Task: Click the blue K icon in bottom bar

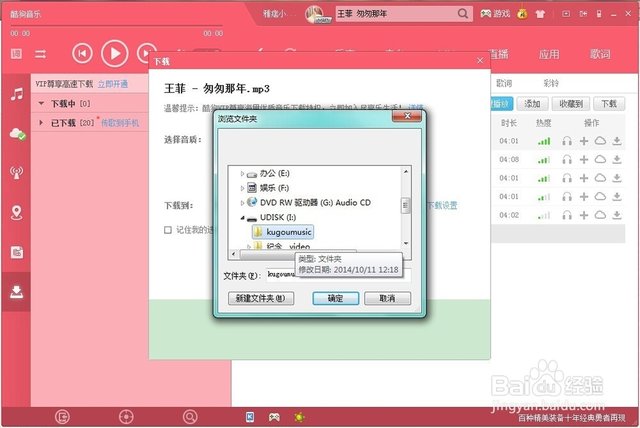Action: click(250, 417)
